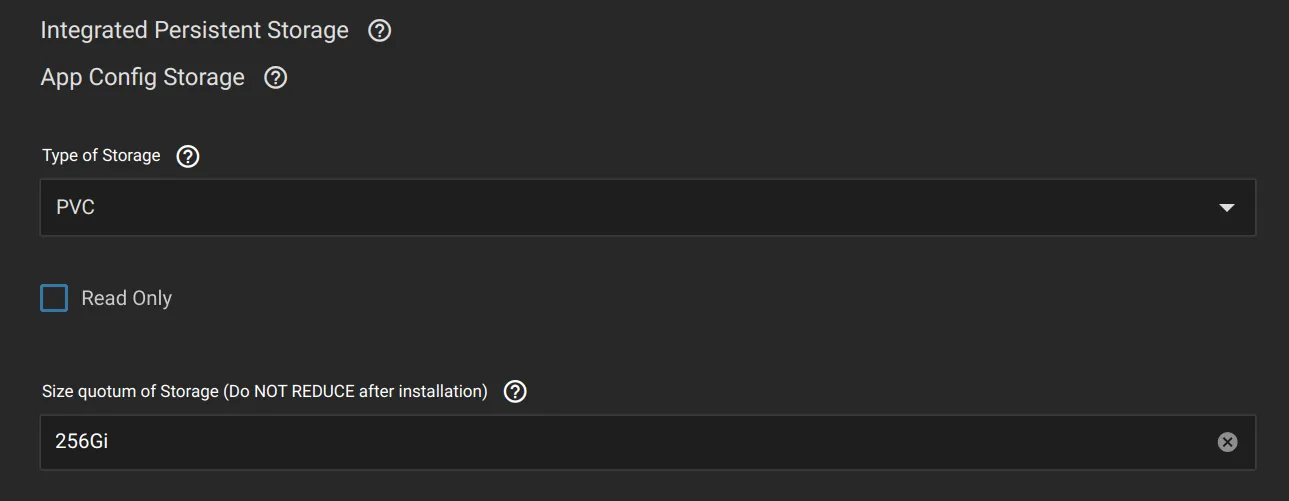The height and width of the screenshot is (501, 1289).
Task: Select the PVC value in the storage selector
Action: [x=76, y=208]
